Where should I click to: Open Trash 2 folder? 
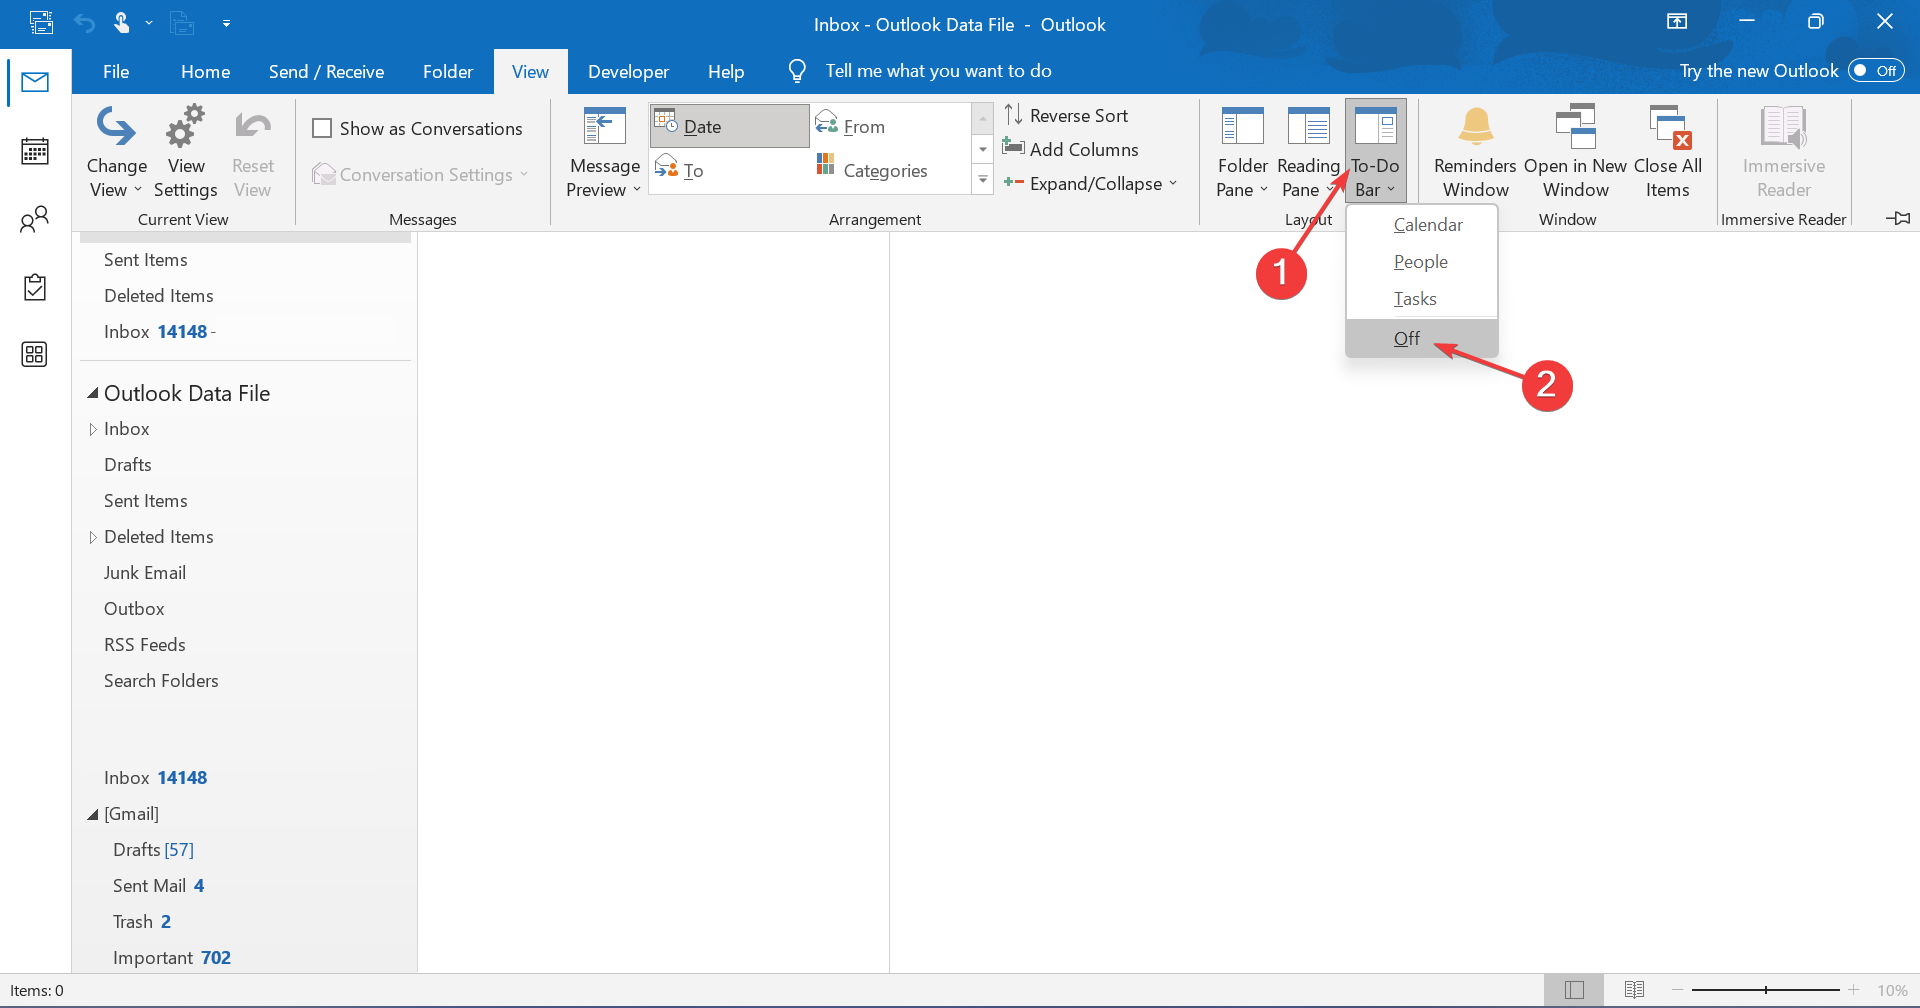(142, 922)
